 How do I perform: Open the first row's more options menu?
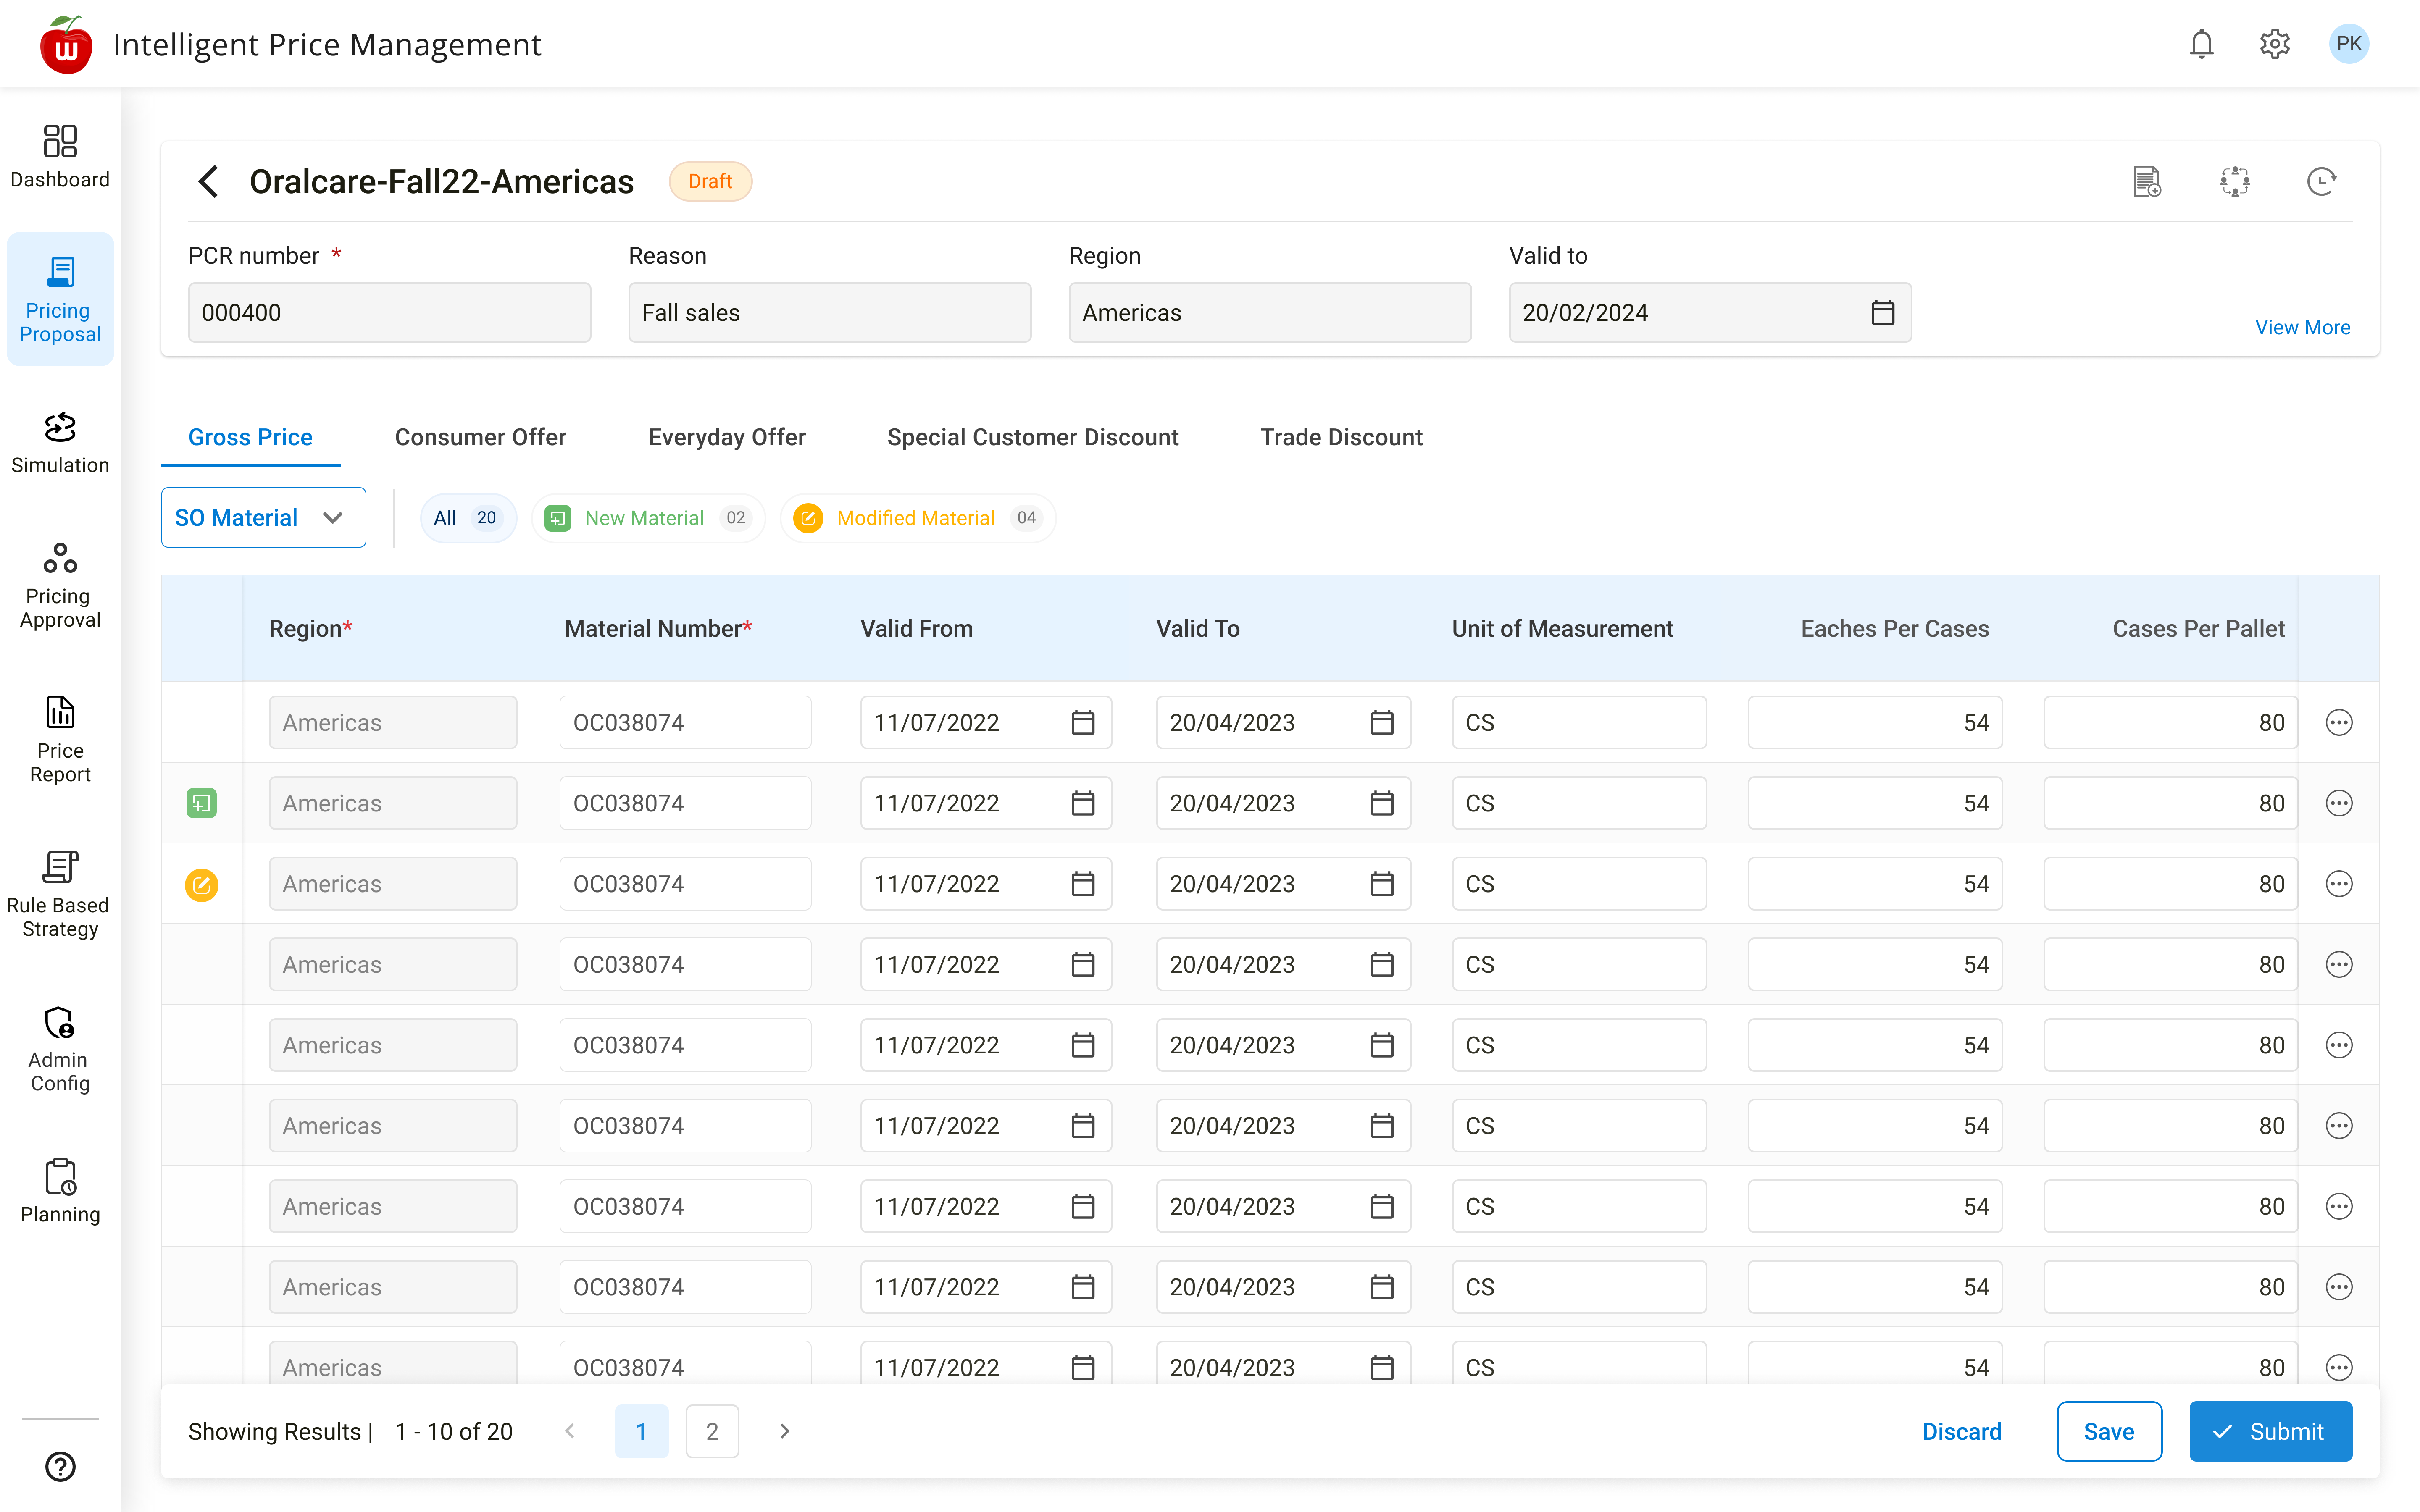click(2338, 722)
